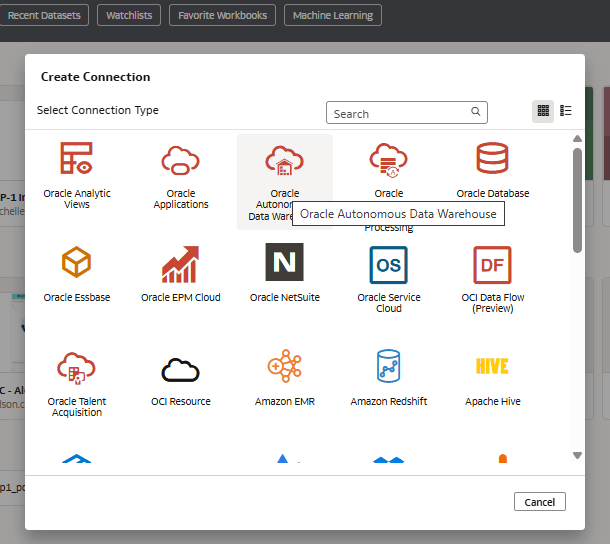This screenshot has height=544, width=610.
Task: Click the Amazon Redshift label
Action: tap(389, 401)
